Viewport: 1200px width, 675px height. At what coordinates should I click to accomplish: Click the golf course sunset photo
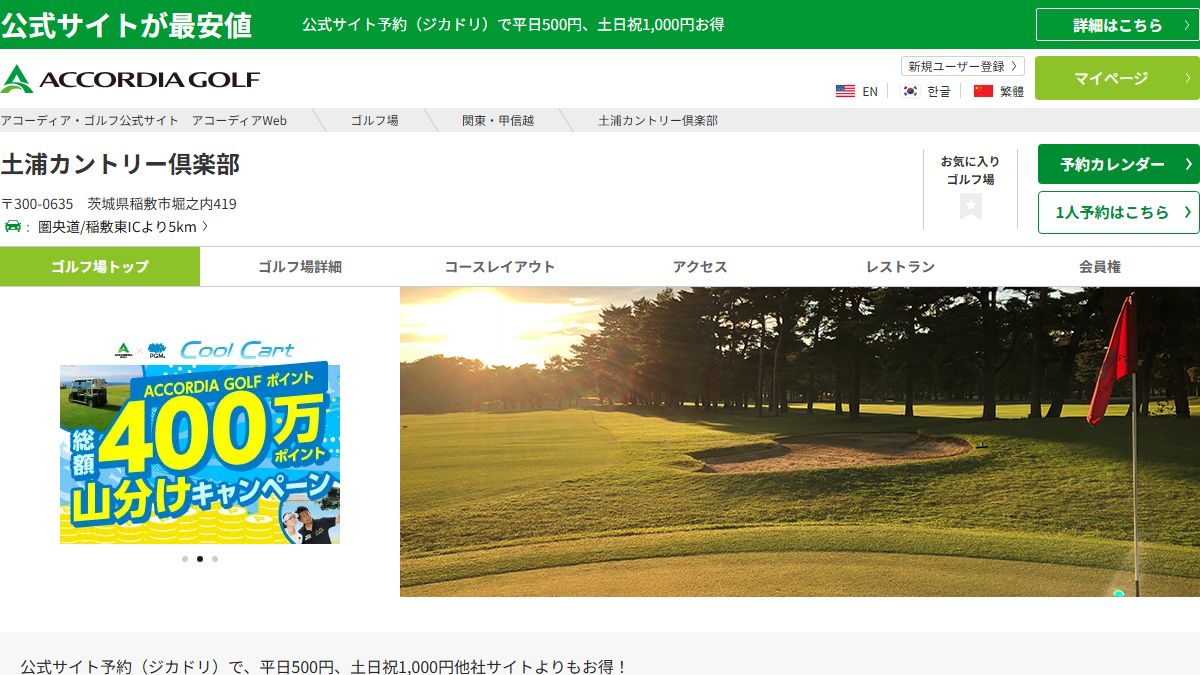[800, 442]
